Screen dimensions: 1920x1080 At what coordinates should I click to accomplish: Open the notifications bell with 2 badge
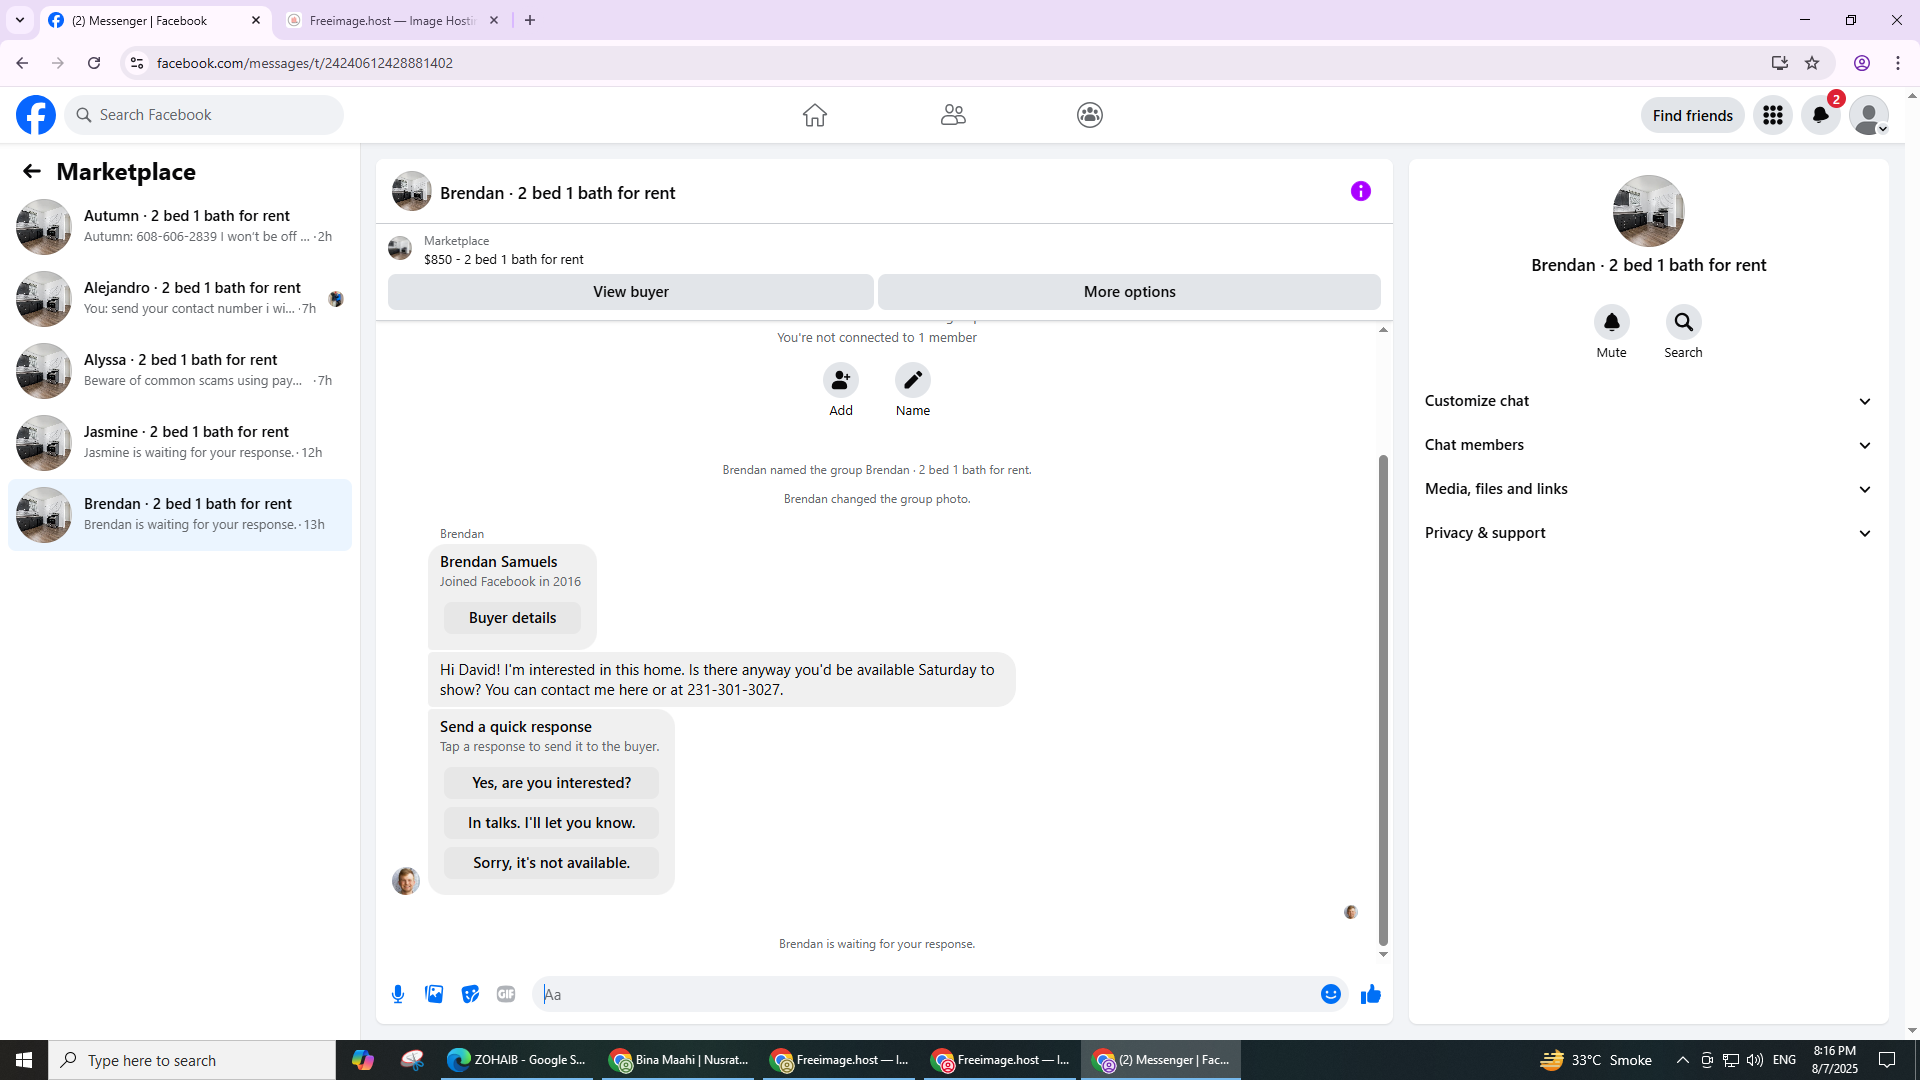1821,115
